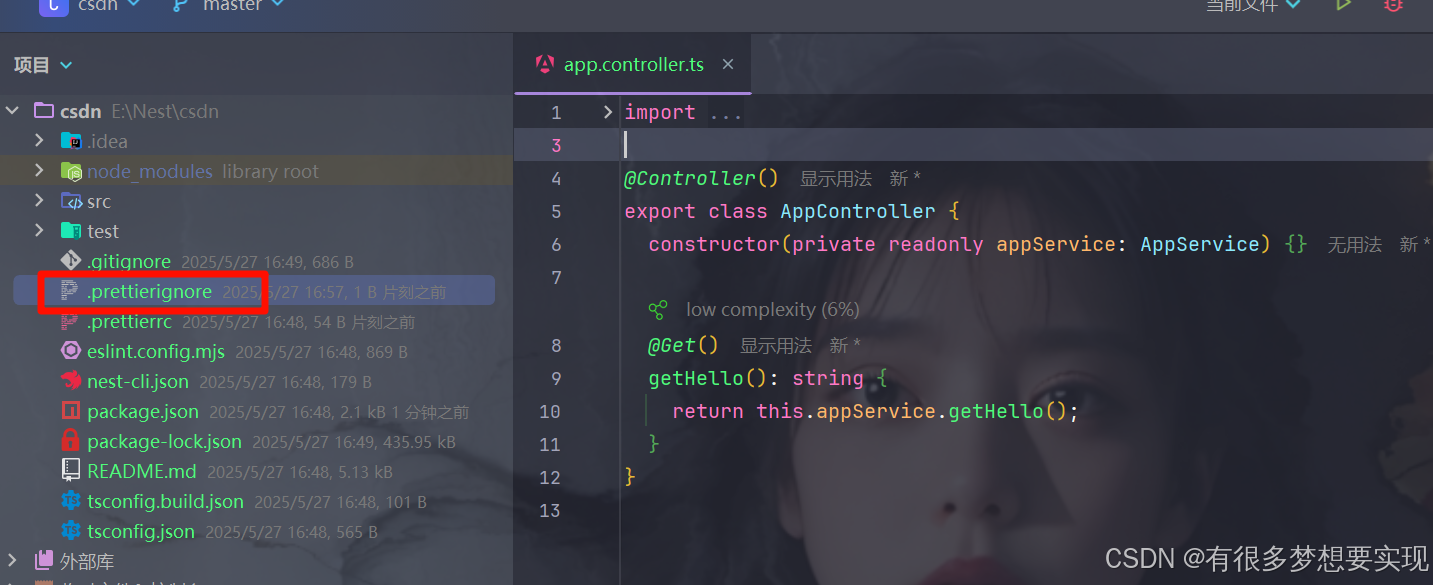Click the .gitignore file icon

pos(71,261)
